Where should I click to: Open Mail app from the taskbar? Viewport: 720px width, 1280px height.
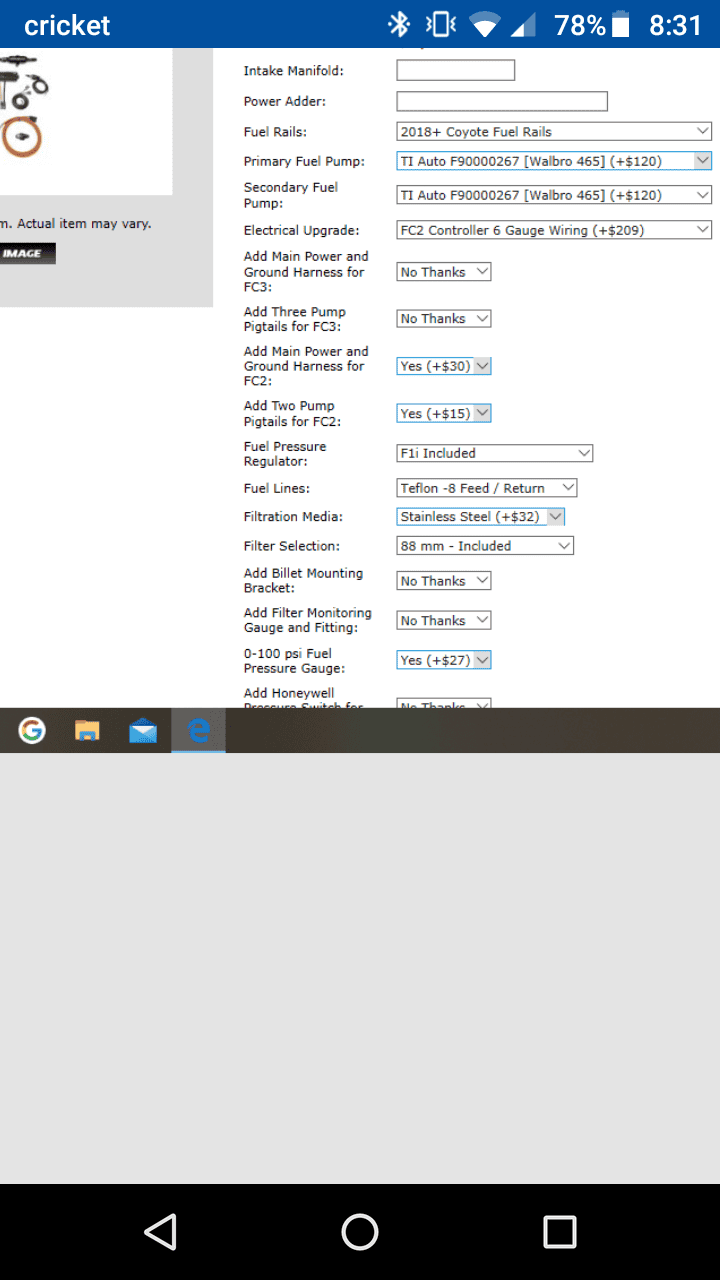pyautogui.click(x=143, y=731)
